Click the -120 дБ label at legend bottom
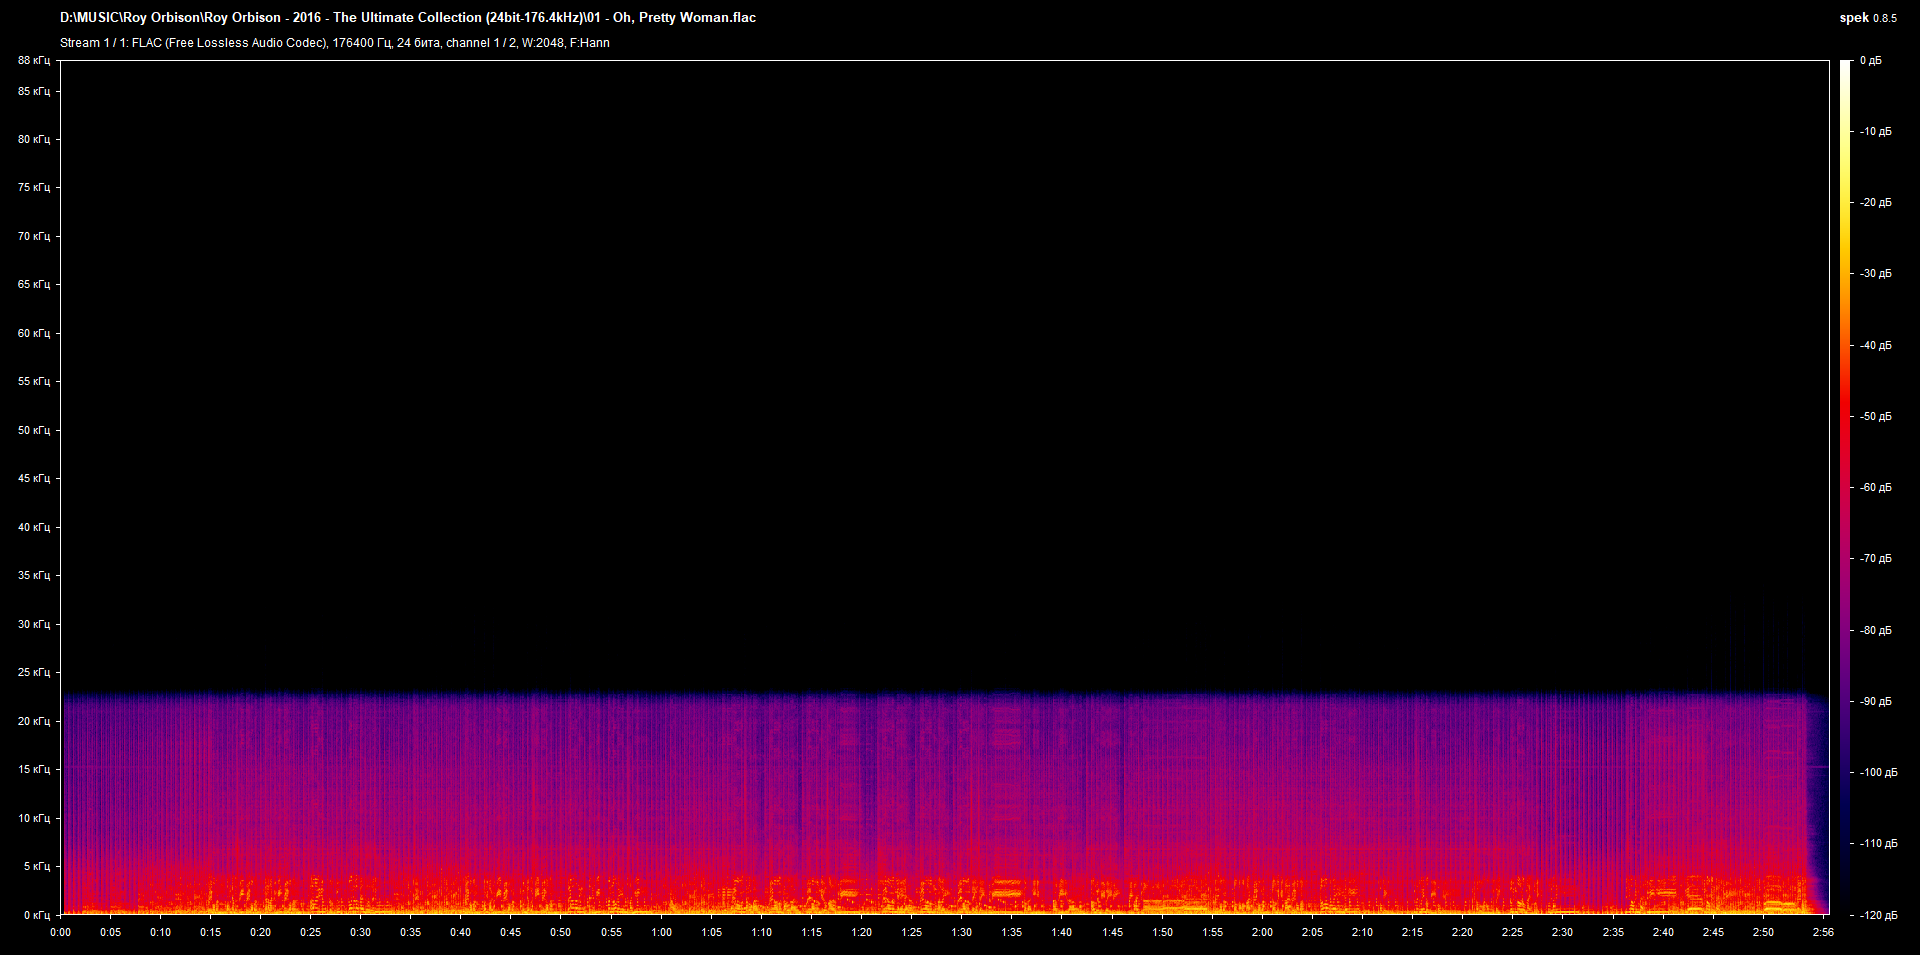Viewport: 1920px width, 955px height. (1877, 913)
